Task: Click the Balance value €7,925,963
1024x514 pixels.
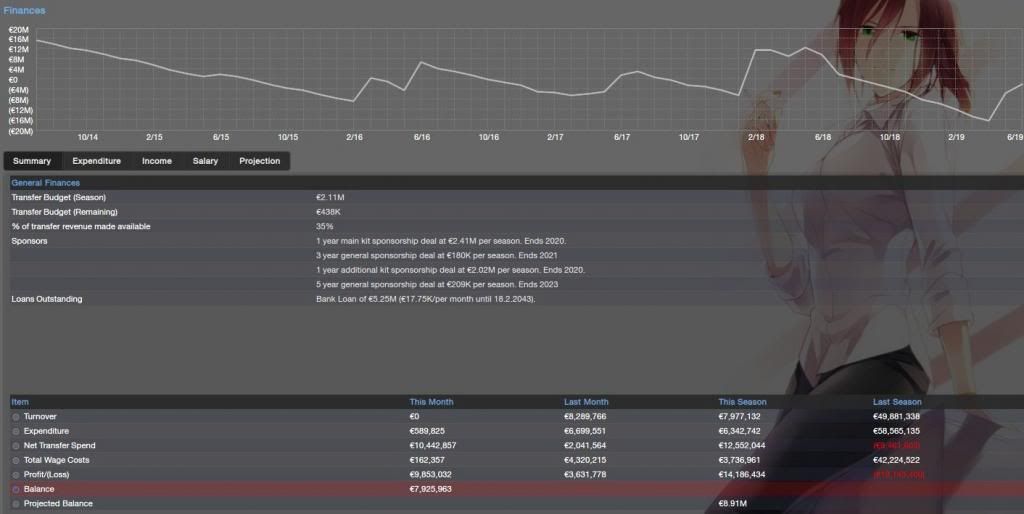Action: click(430, 489)
